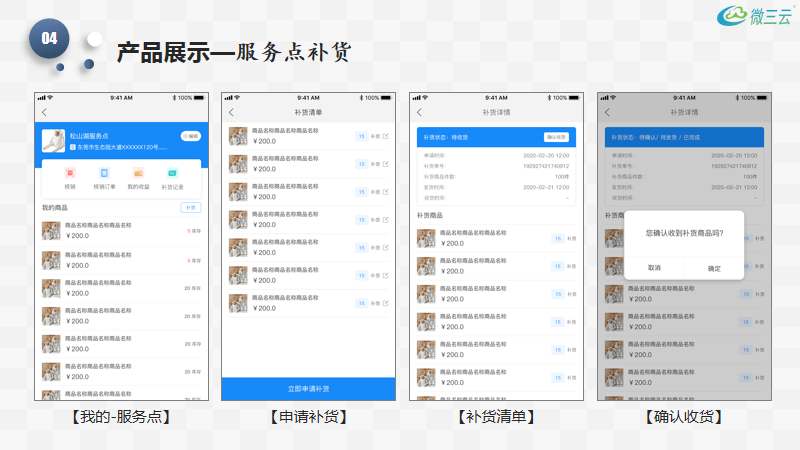This screenshot has height=450, width=800.
Task: Tap the 核销 icon
Action: pos(70,173)
